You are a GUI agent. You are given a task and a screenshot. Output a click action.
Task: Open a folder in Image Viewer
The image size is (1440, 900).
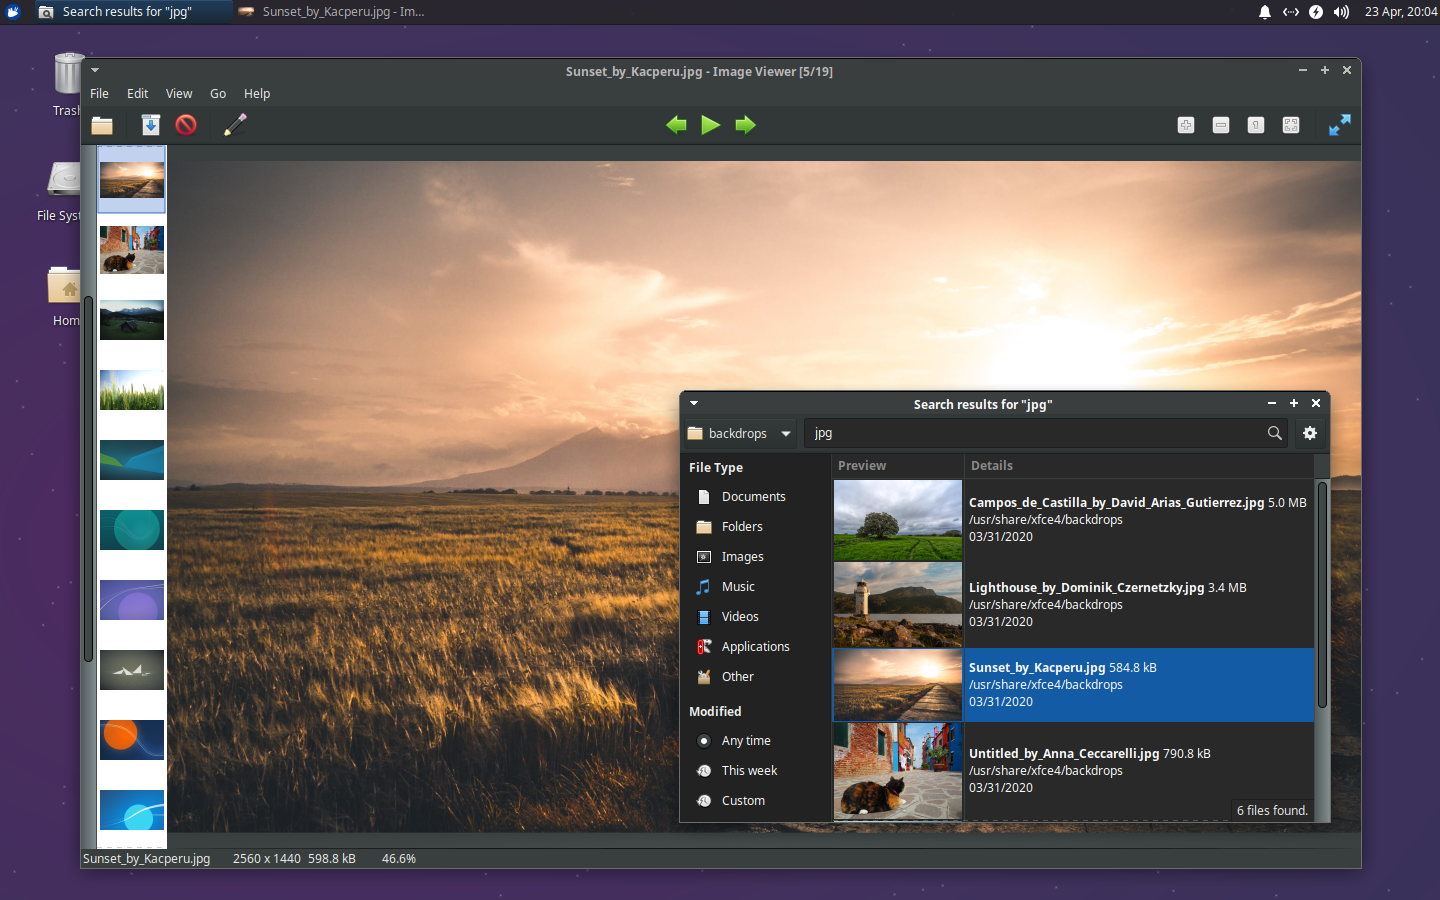coord(102,125)
